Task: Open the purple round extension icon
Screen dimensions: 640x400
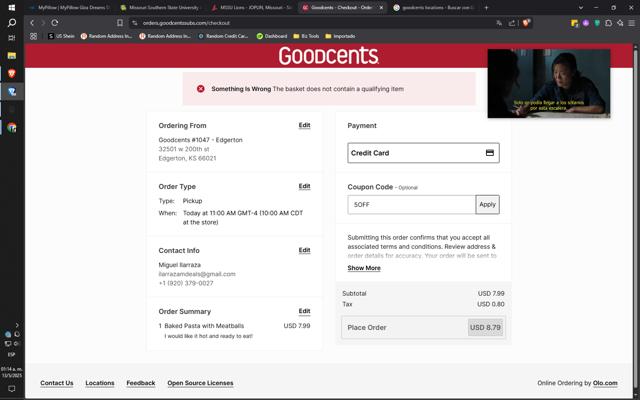Action: (x=586, y=23)
